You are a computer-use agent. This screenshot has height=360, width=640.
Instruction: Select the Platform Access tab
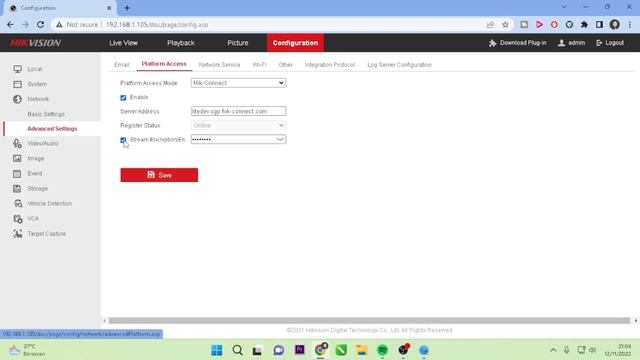click(164, 64)
